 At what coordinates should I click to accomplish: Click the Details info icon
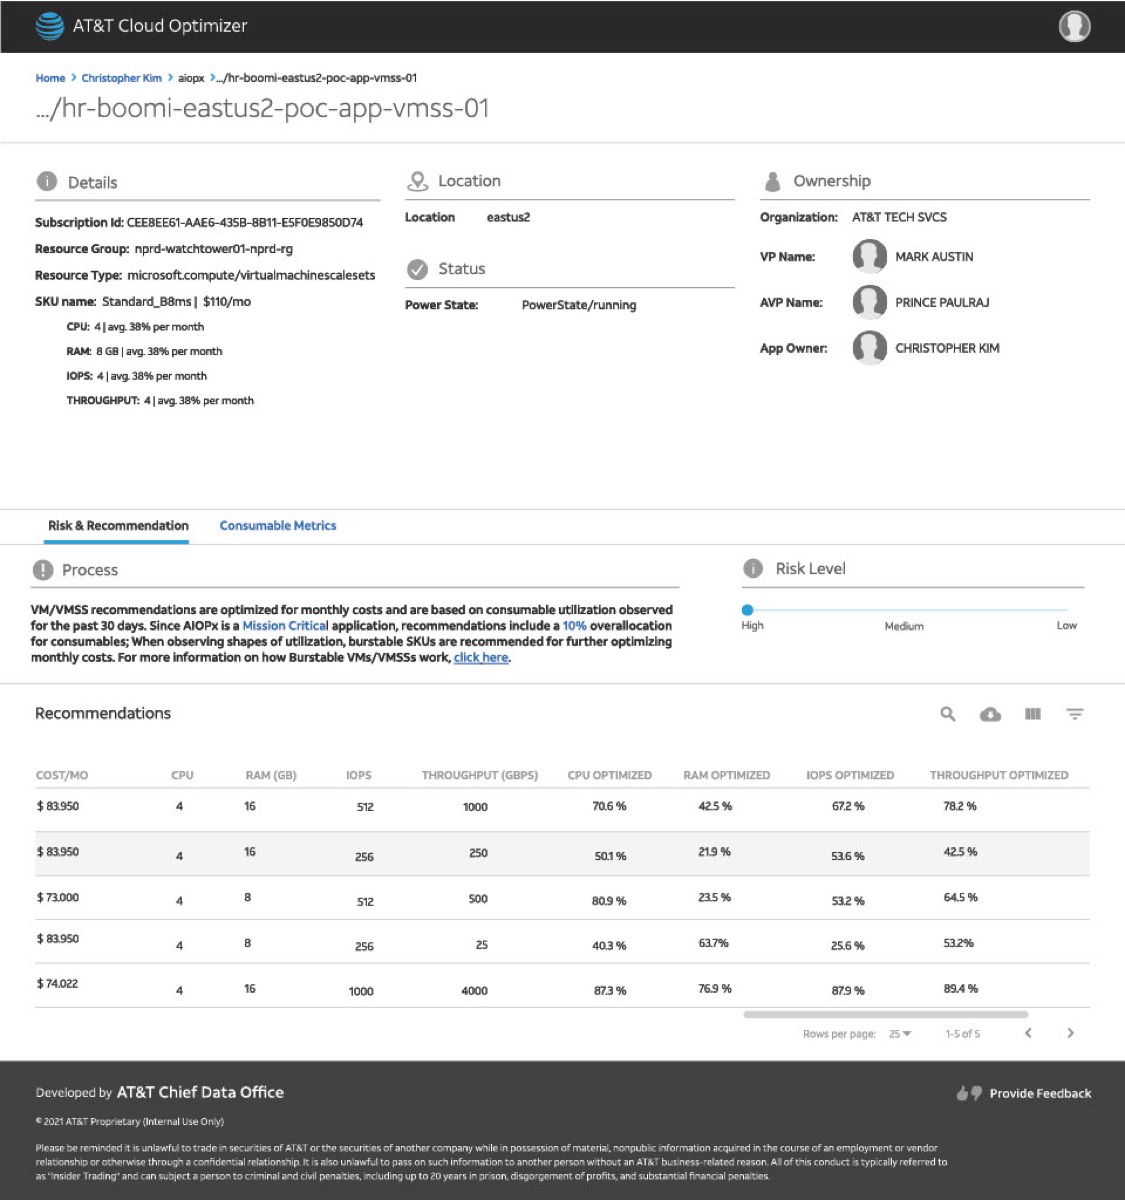46,181
